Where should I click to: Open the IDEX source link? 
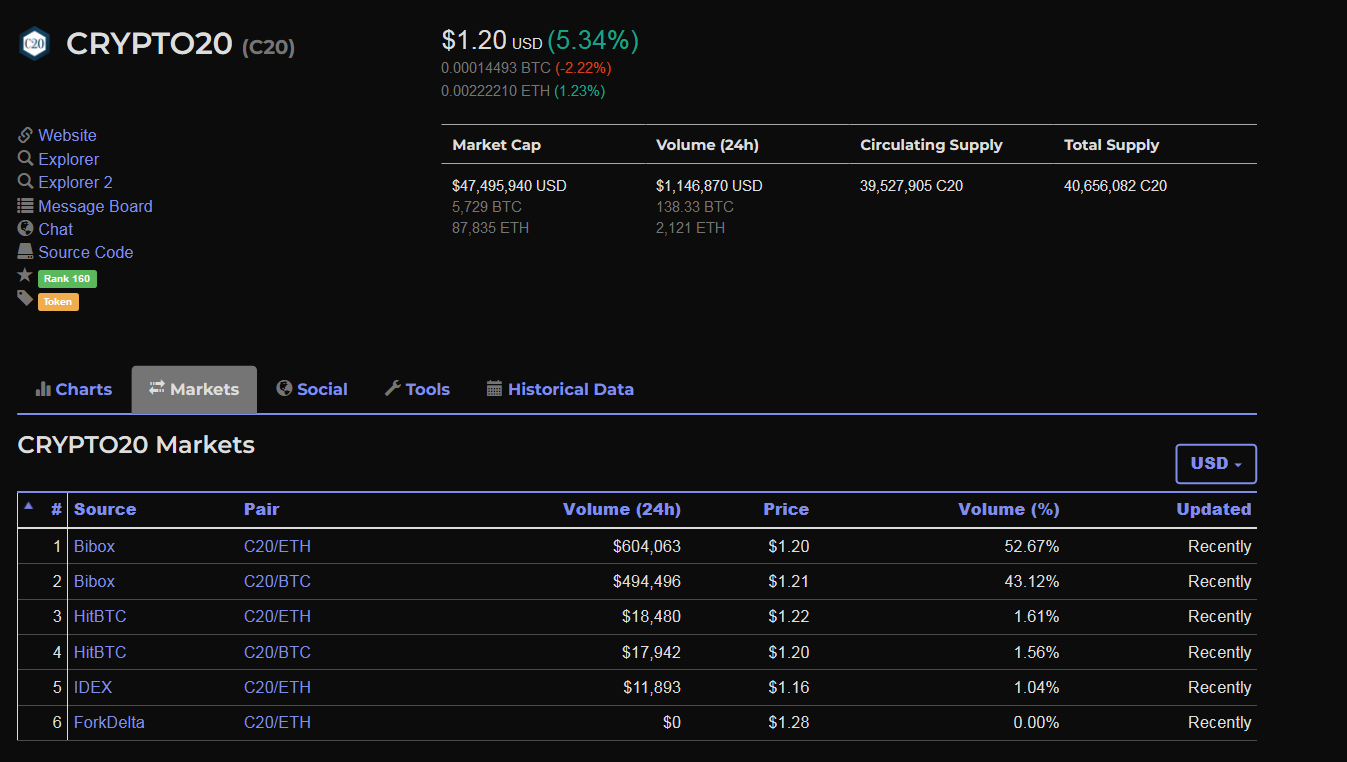pos(93,687)
